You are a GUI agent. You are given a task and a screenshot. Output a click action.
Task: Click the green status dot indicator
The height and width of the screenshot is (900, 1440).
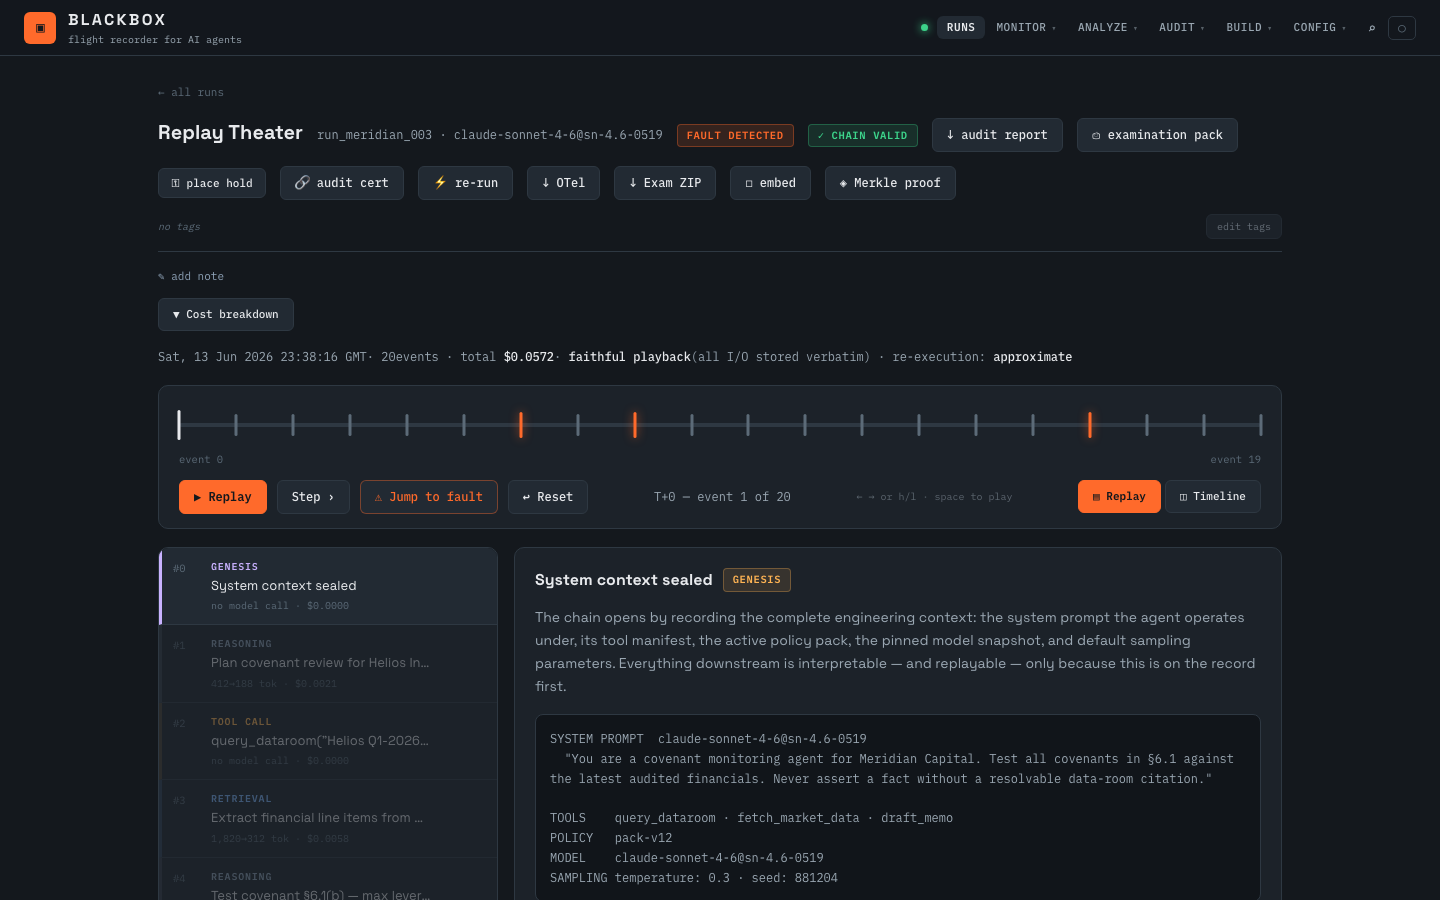click(x=924, y=28)
